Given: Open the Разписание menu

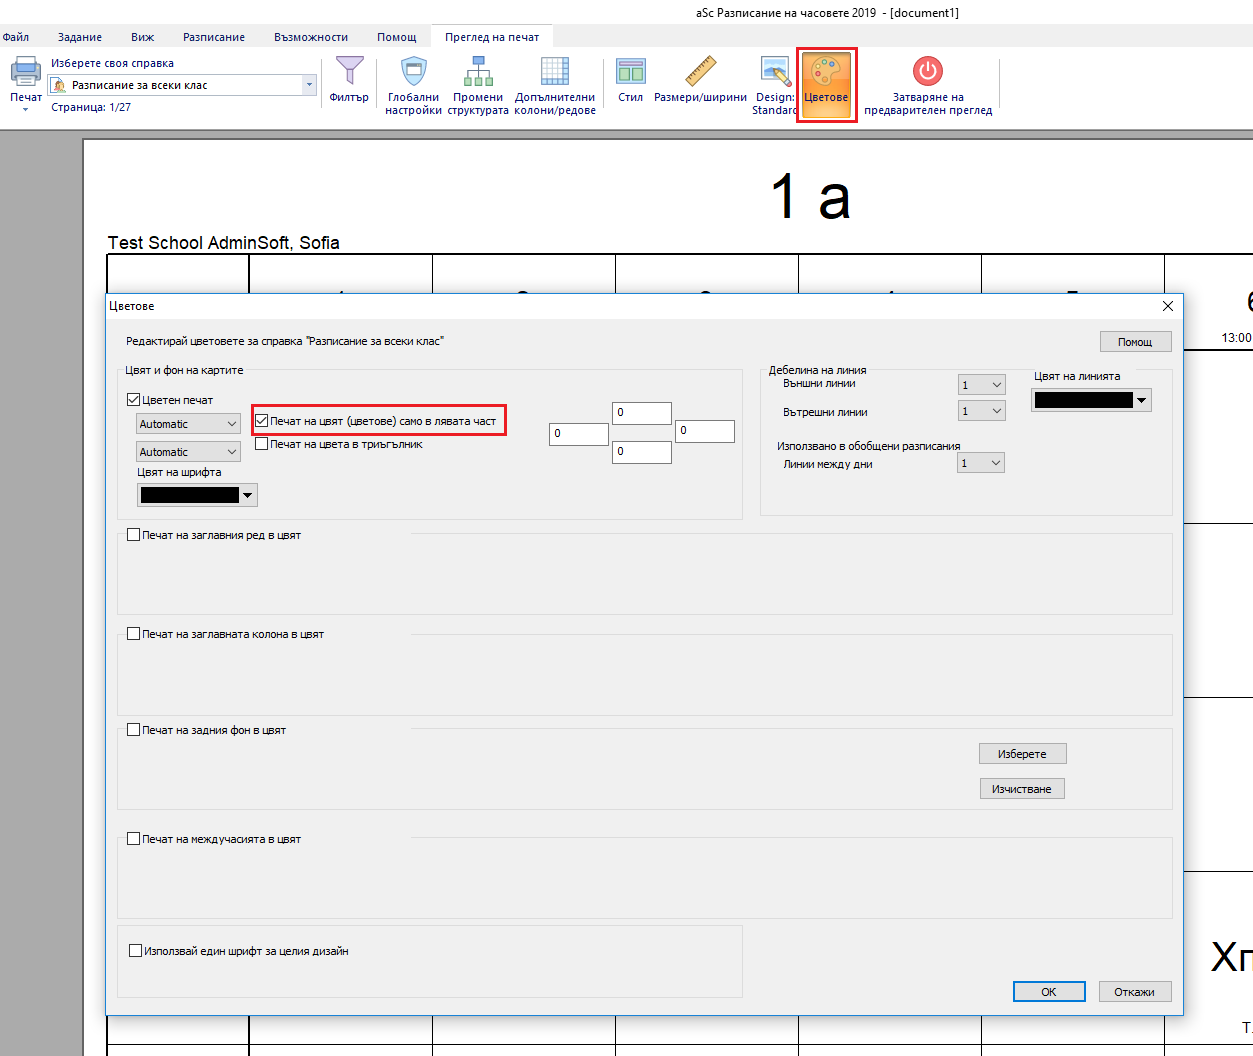Looking at the screenshot, I should [x=214, y=37].
